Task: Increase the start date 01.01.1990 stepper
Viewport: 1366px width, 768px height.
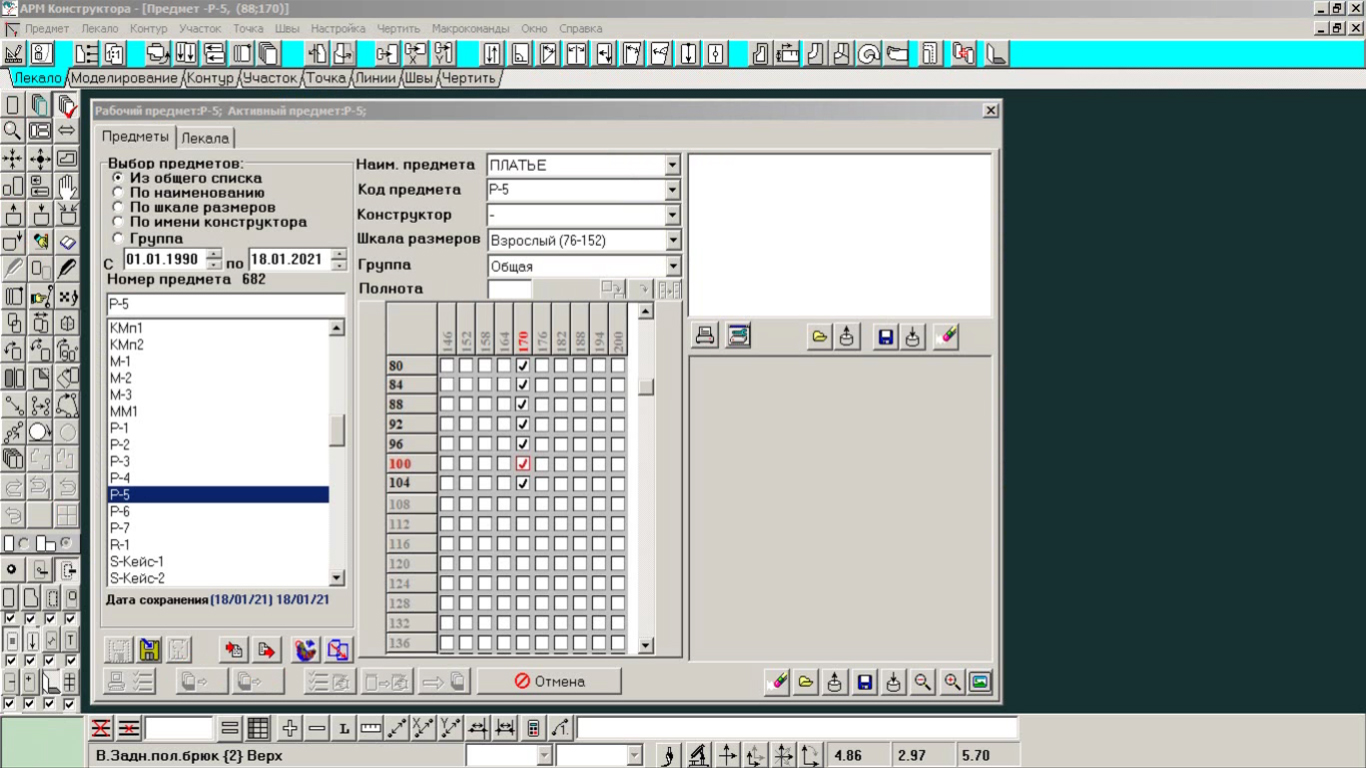Action: 214,254
